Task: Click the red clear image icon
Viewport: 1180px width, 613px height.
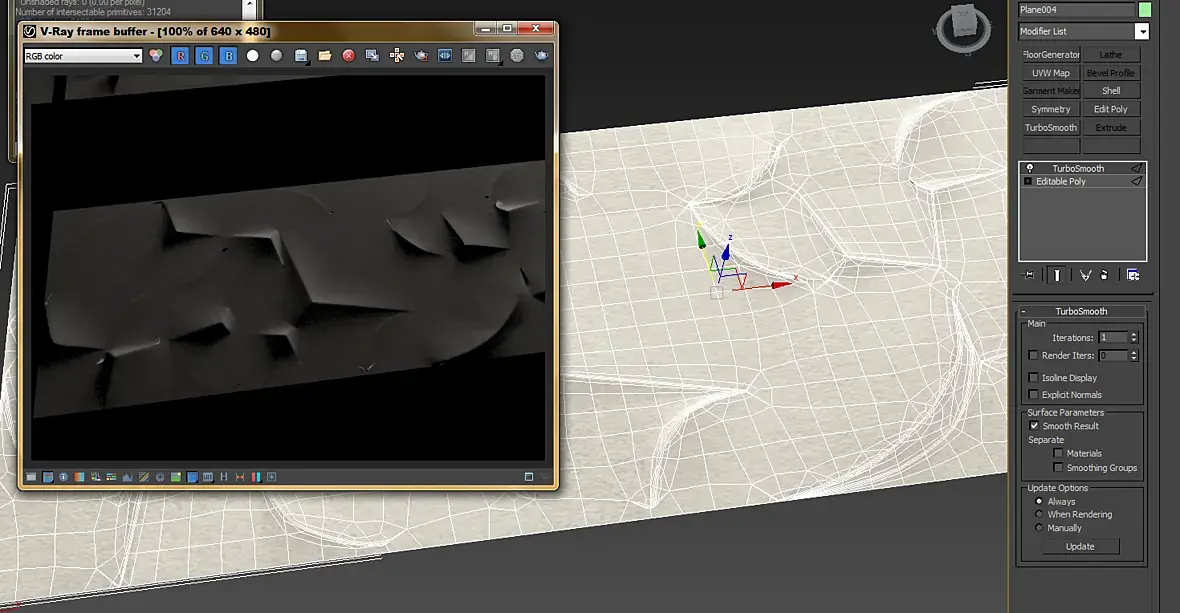Action: click(x=348, y=56)
